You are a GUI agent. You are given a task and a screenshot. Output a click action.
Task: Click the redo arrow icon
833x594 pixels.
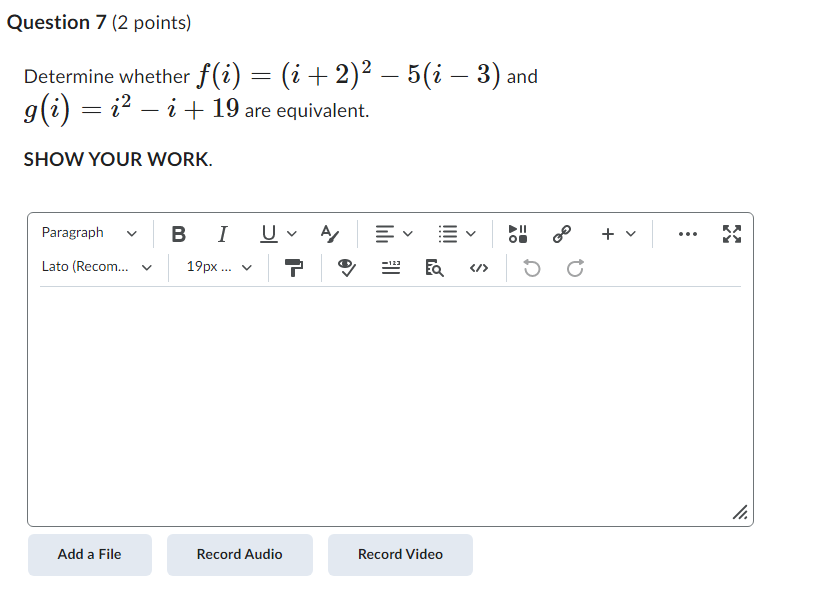[x=572, y=267]
